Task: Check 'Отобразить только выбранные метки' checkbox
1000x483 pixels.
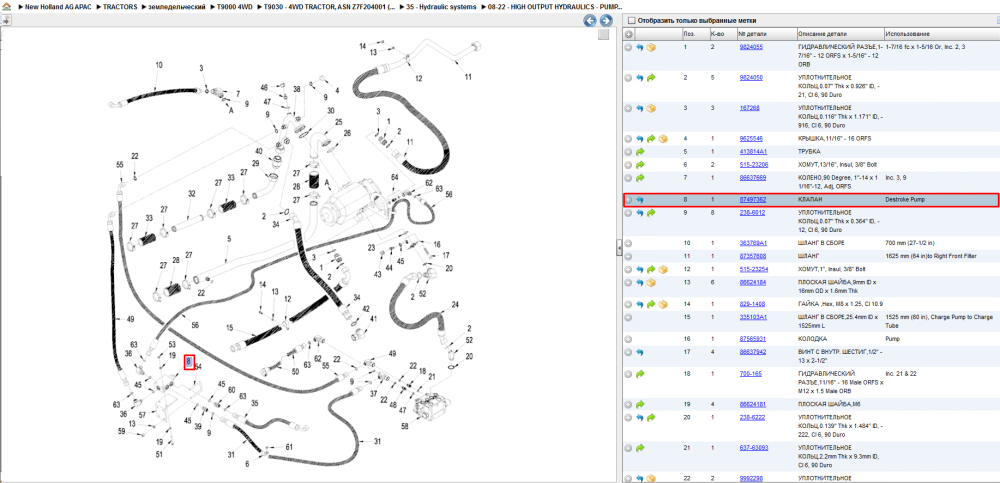Action: (x=631, y=20)
